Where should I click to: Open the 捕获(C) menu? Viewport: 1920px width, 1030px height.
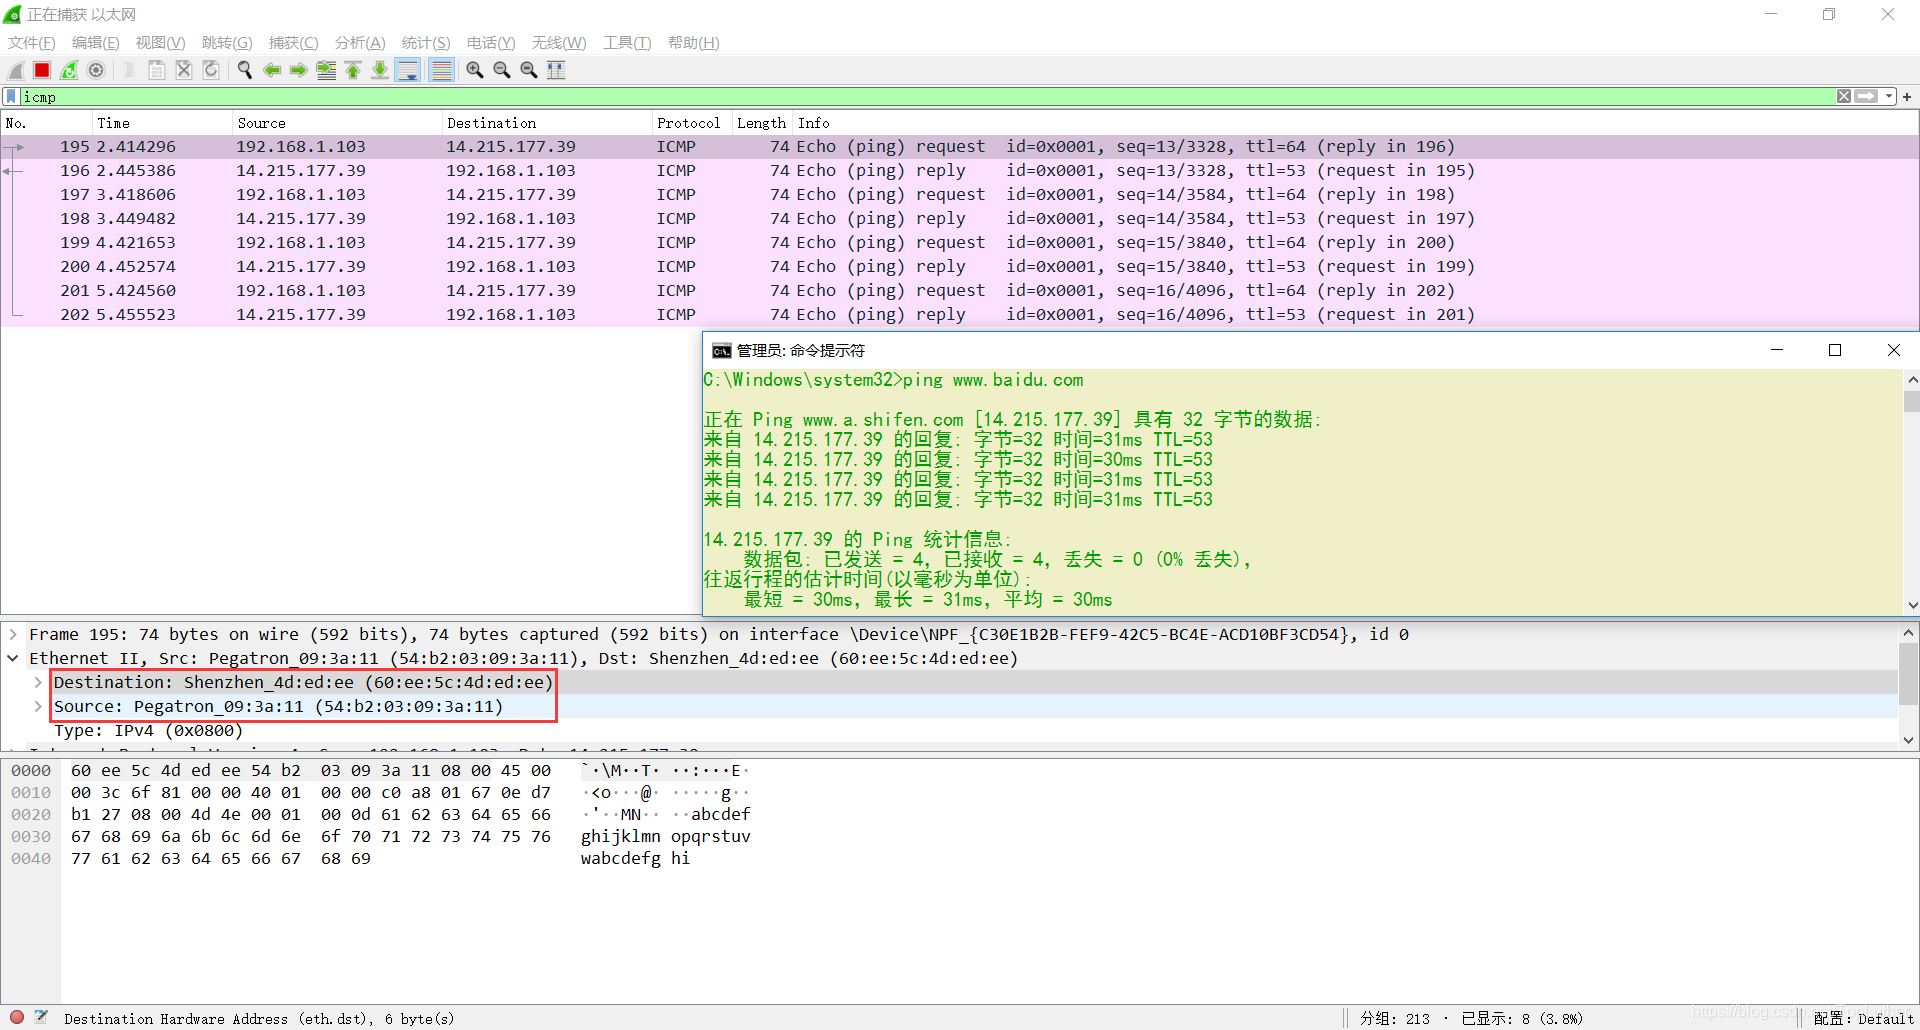[x=294, y=42]
